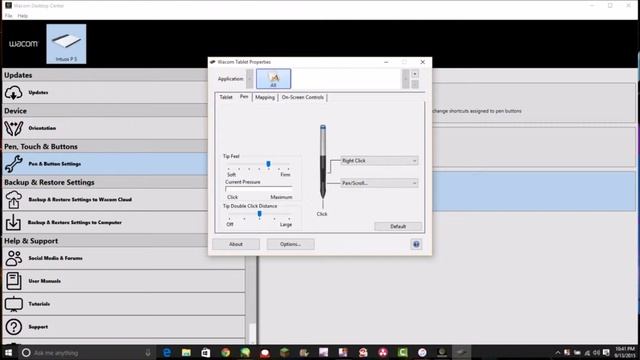The image size is (640, 360).
Task: Open the File menu
Action: click(9, 16)
